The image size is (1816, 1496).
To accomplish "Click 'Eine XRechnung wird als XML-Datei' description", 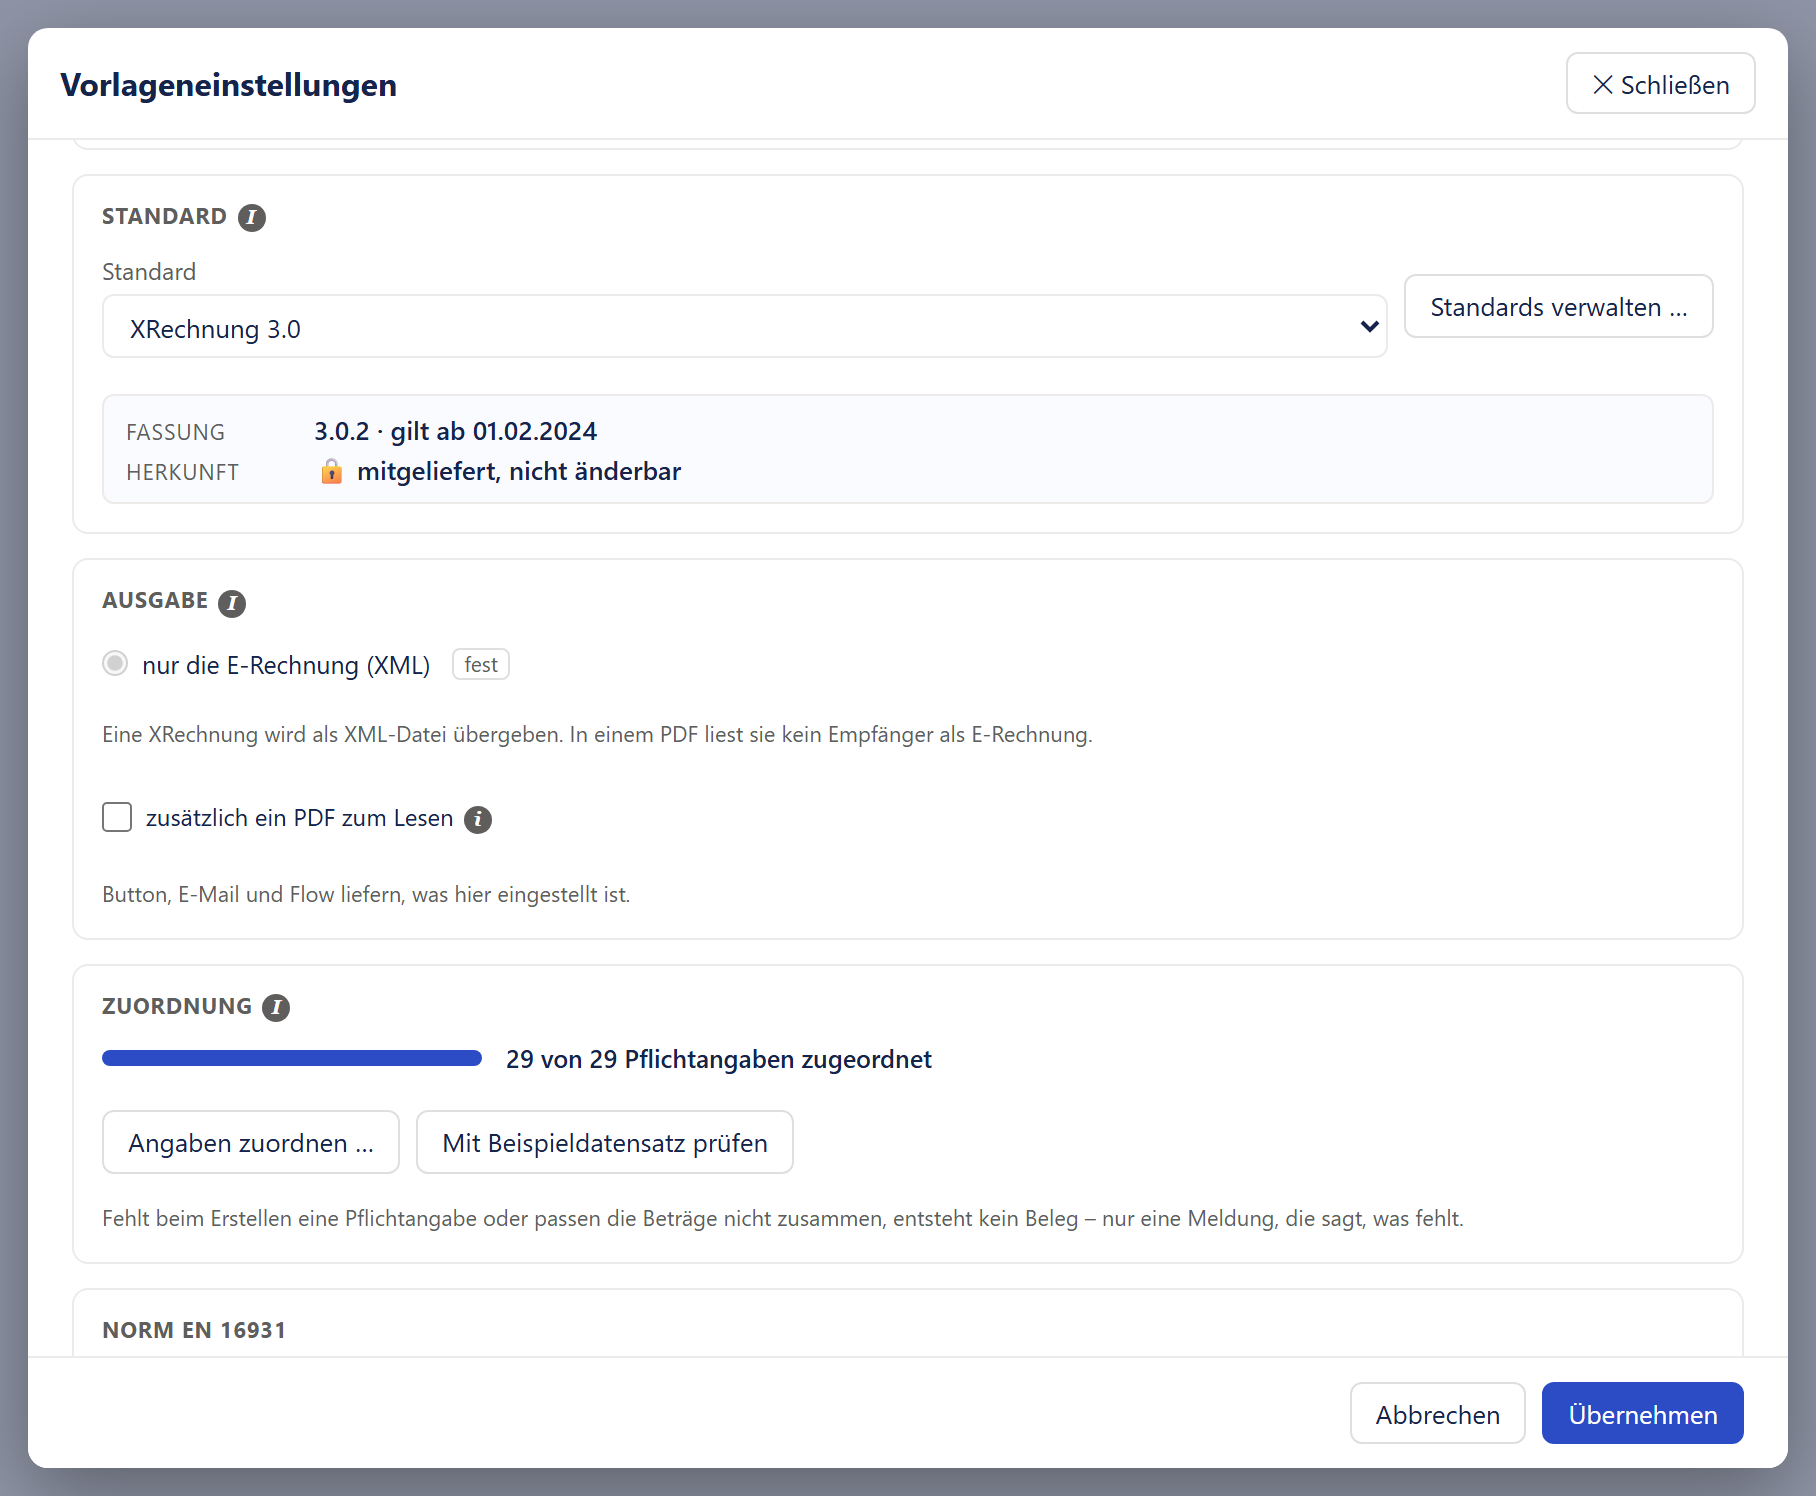I will point(597,734).
